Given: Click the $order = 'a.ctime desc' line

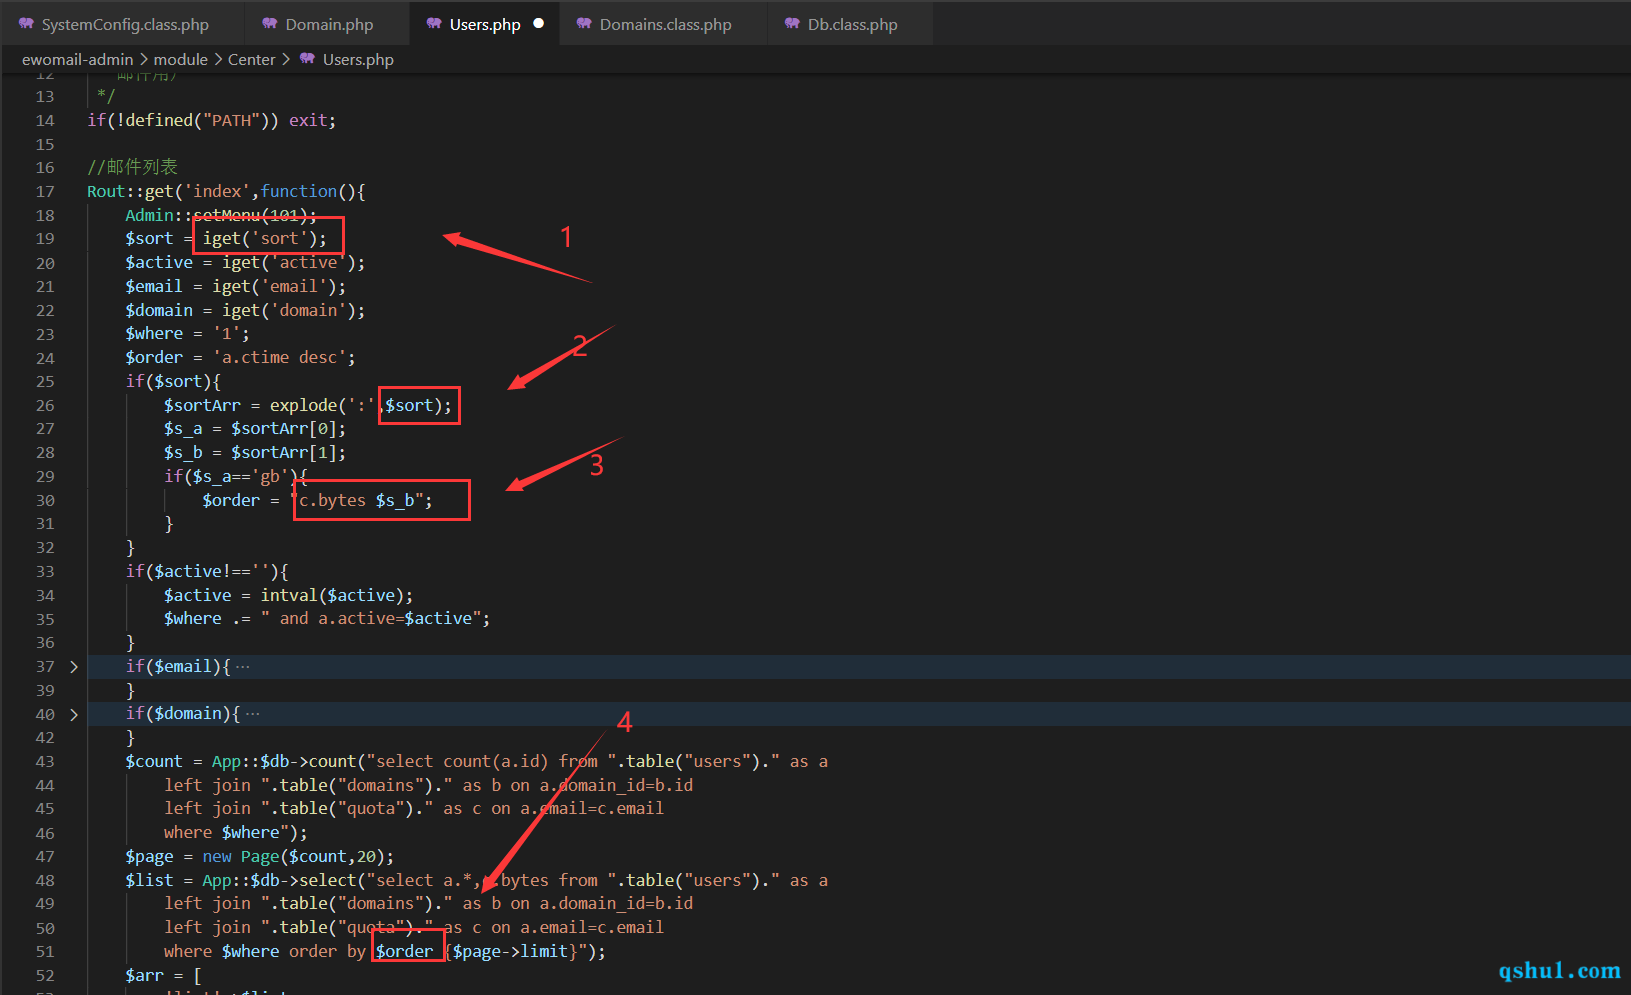Looking at the screenshot, I should [240, 358].
